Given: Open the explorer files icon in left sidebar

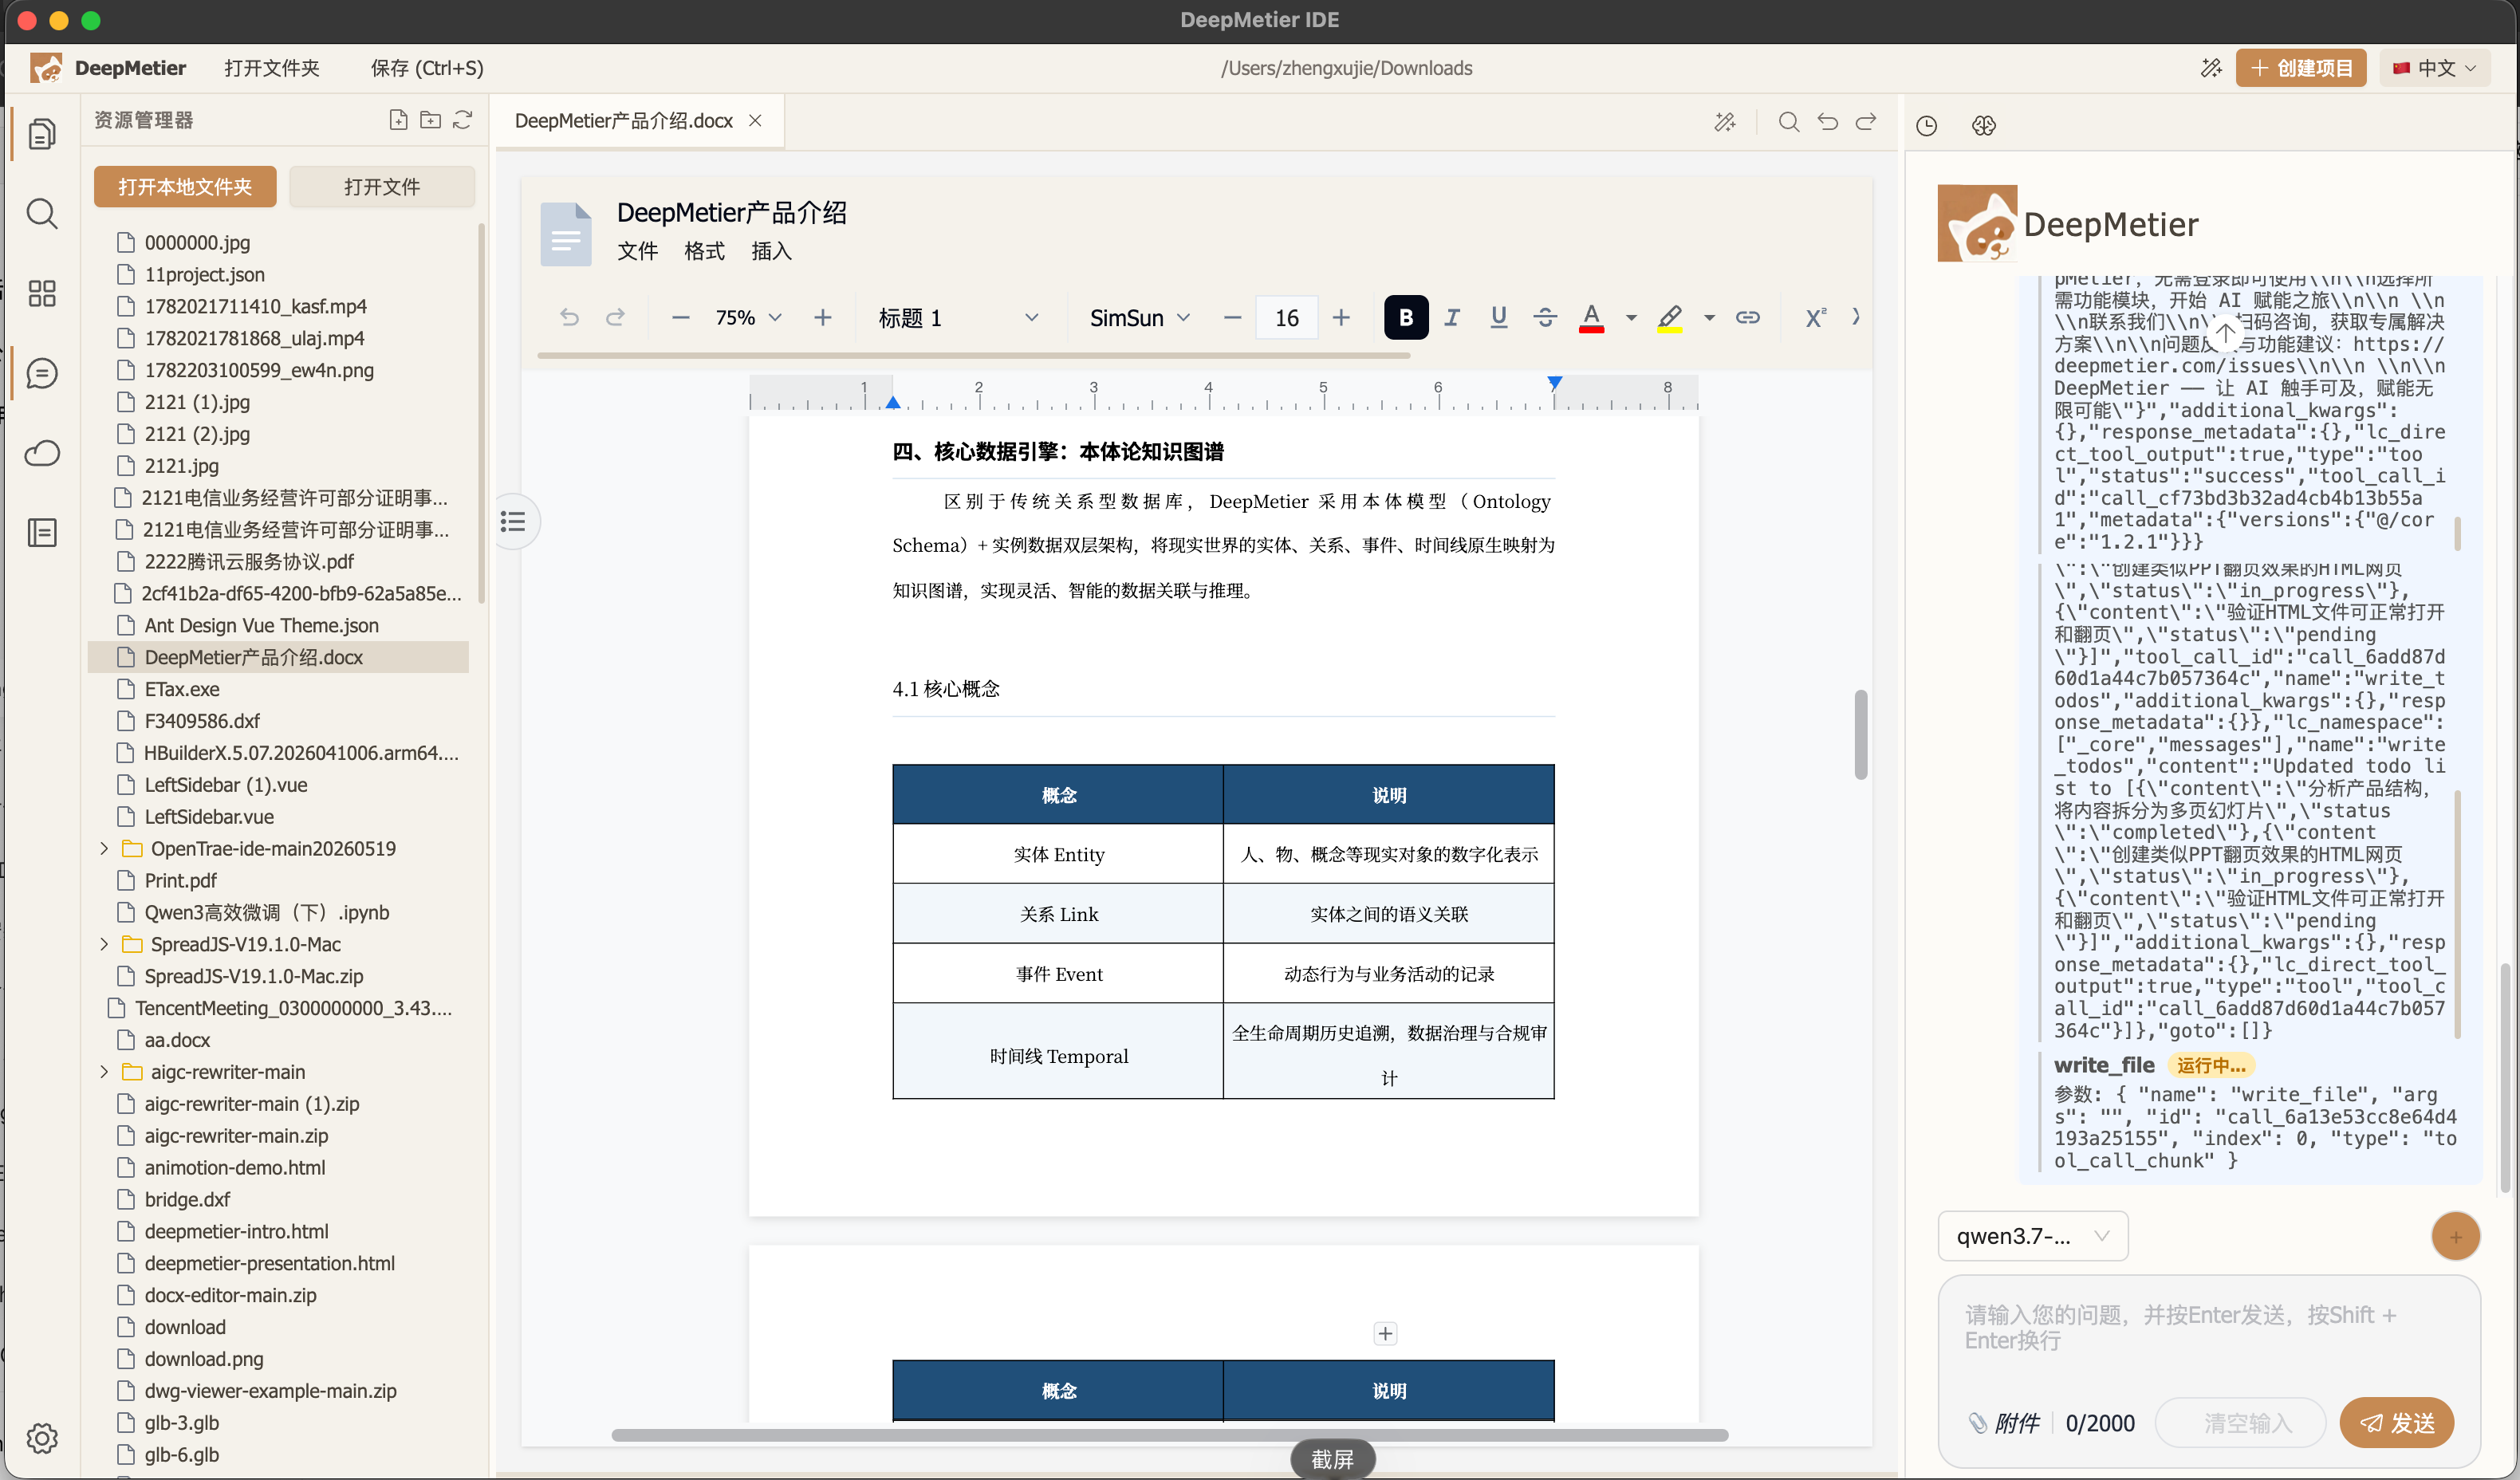Looking at the screenshot, I should [42, 133].
